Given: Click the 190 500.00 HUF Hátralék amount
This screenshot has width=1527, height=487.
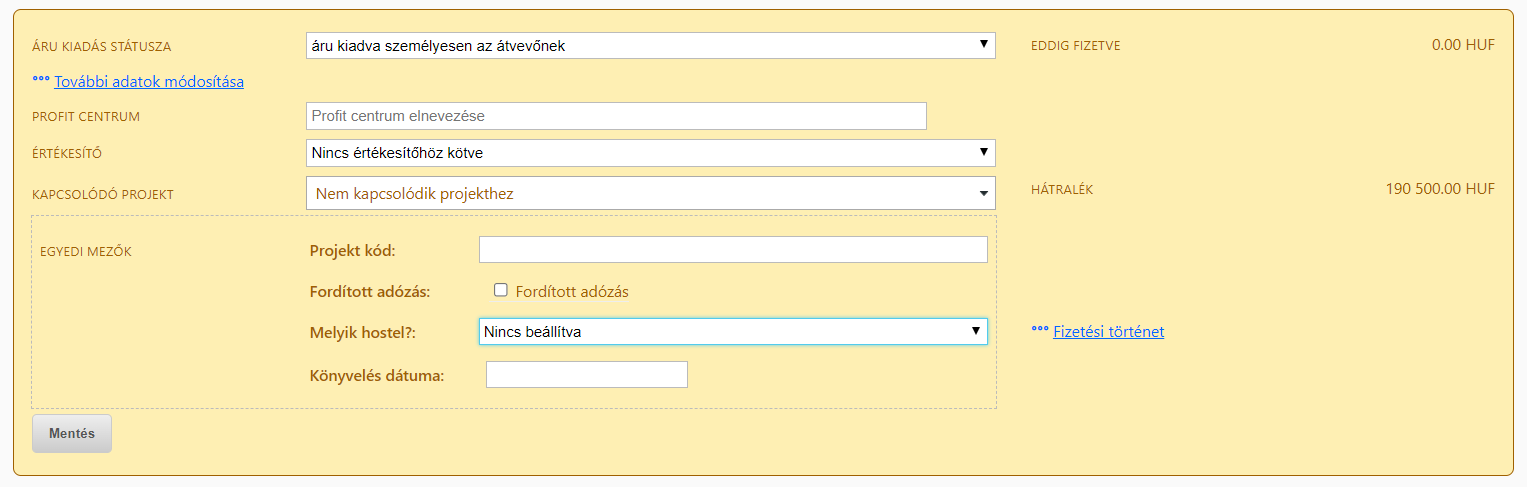Looking at the screenshot, I should tap(1440, 188).
